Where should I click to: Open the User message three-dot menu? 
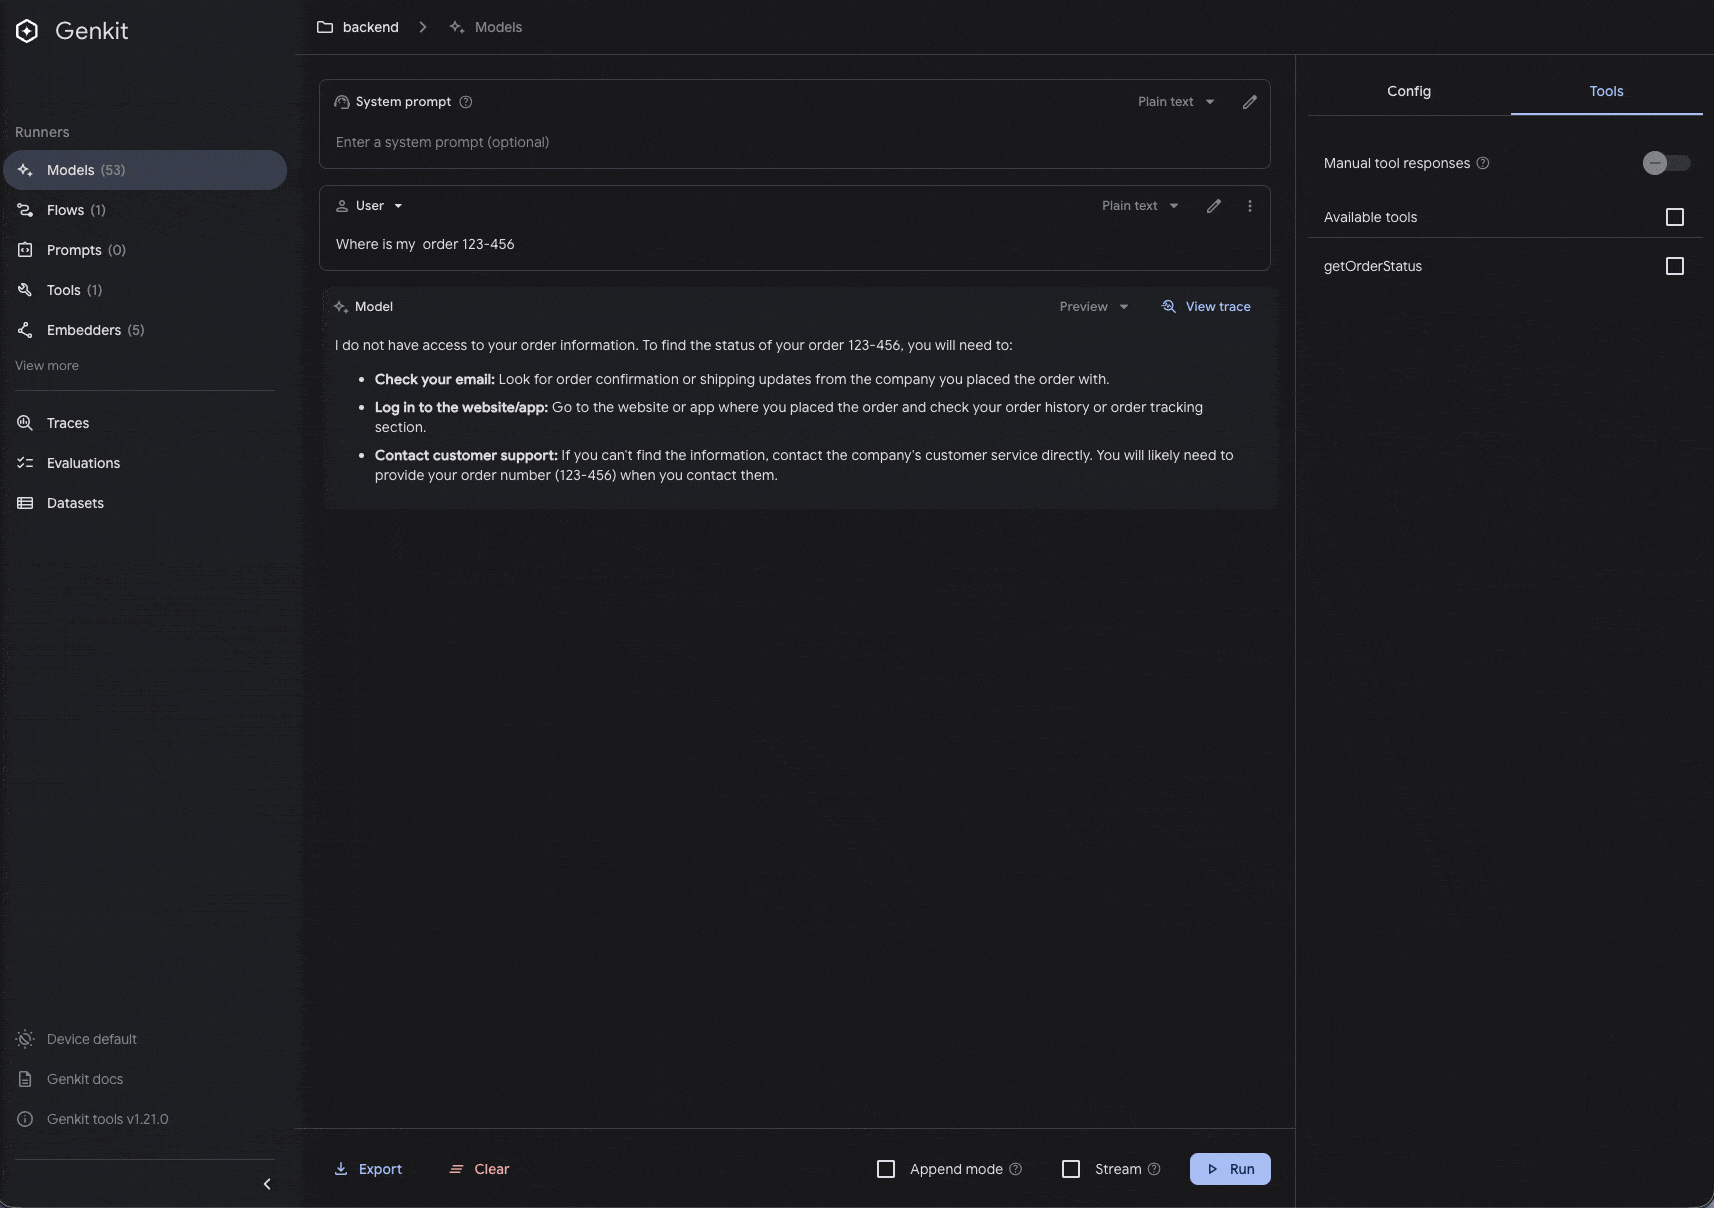1249,206
